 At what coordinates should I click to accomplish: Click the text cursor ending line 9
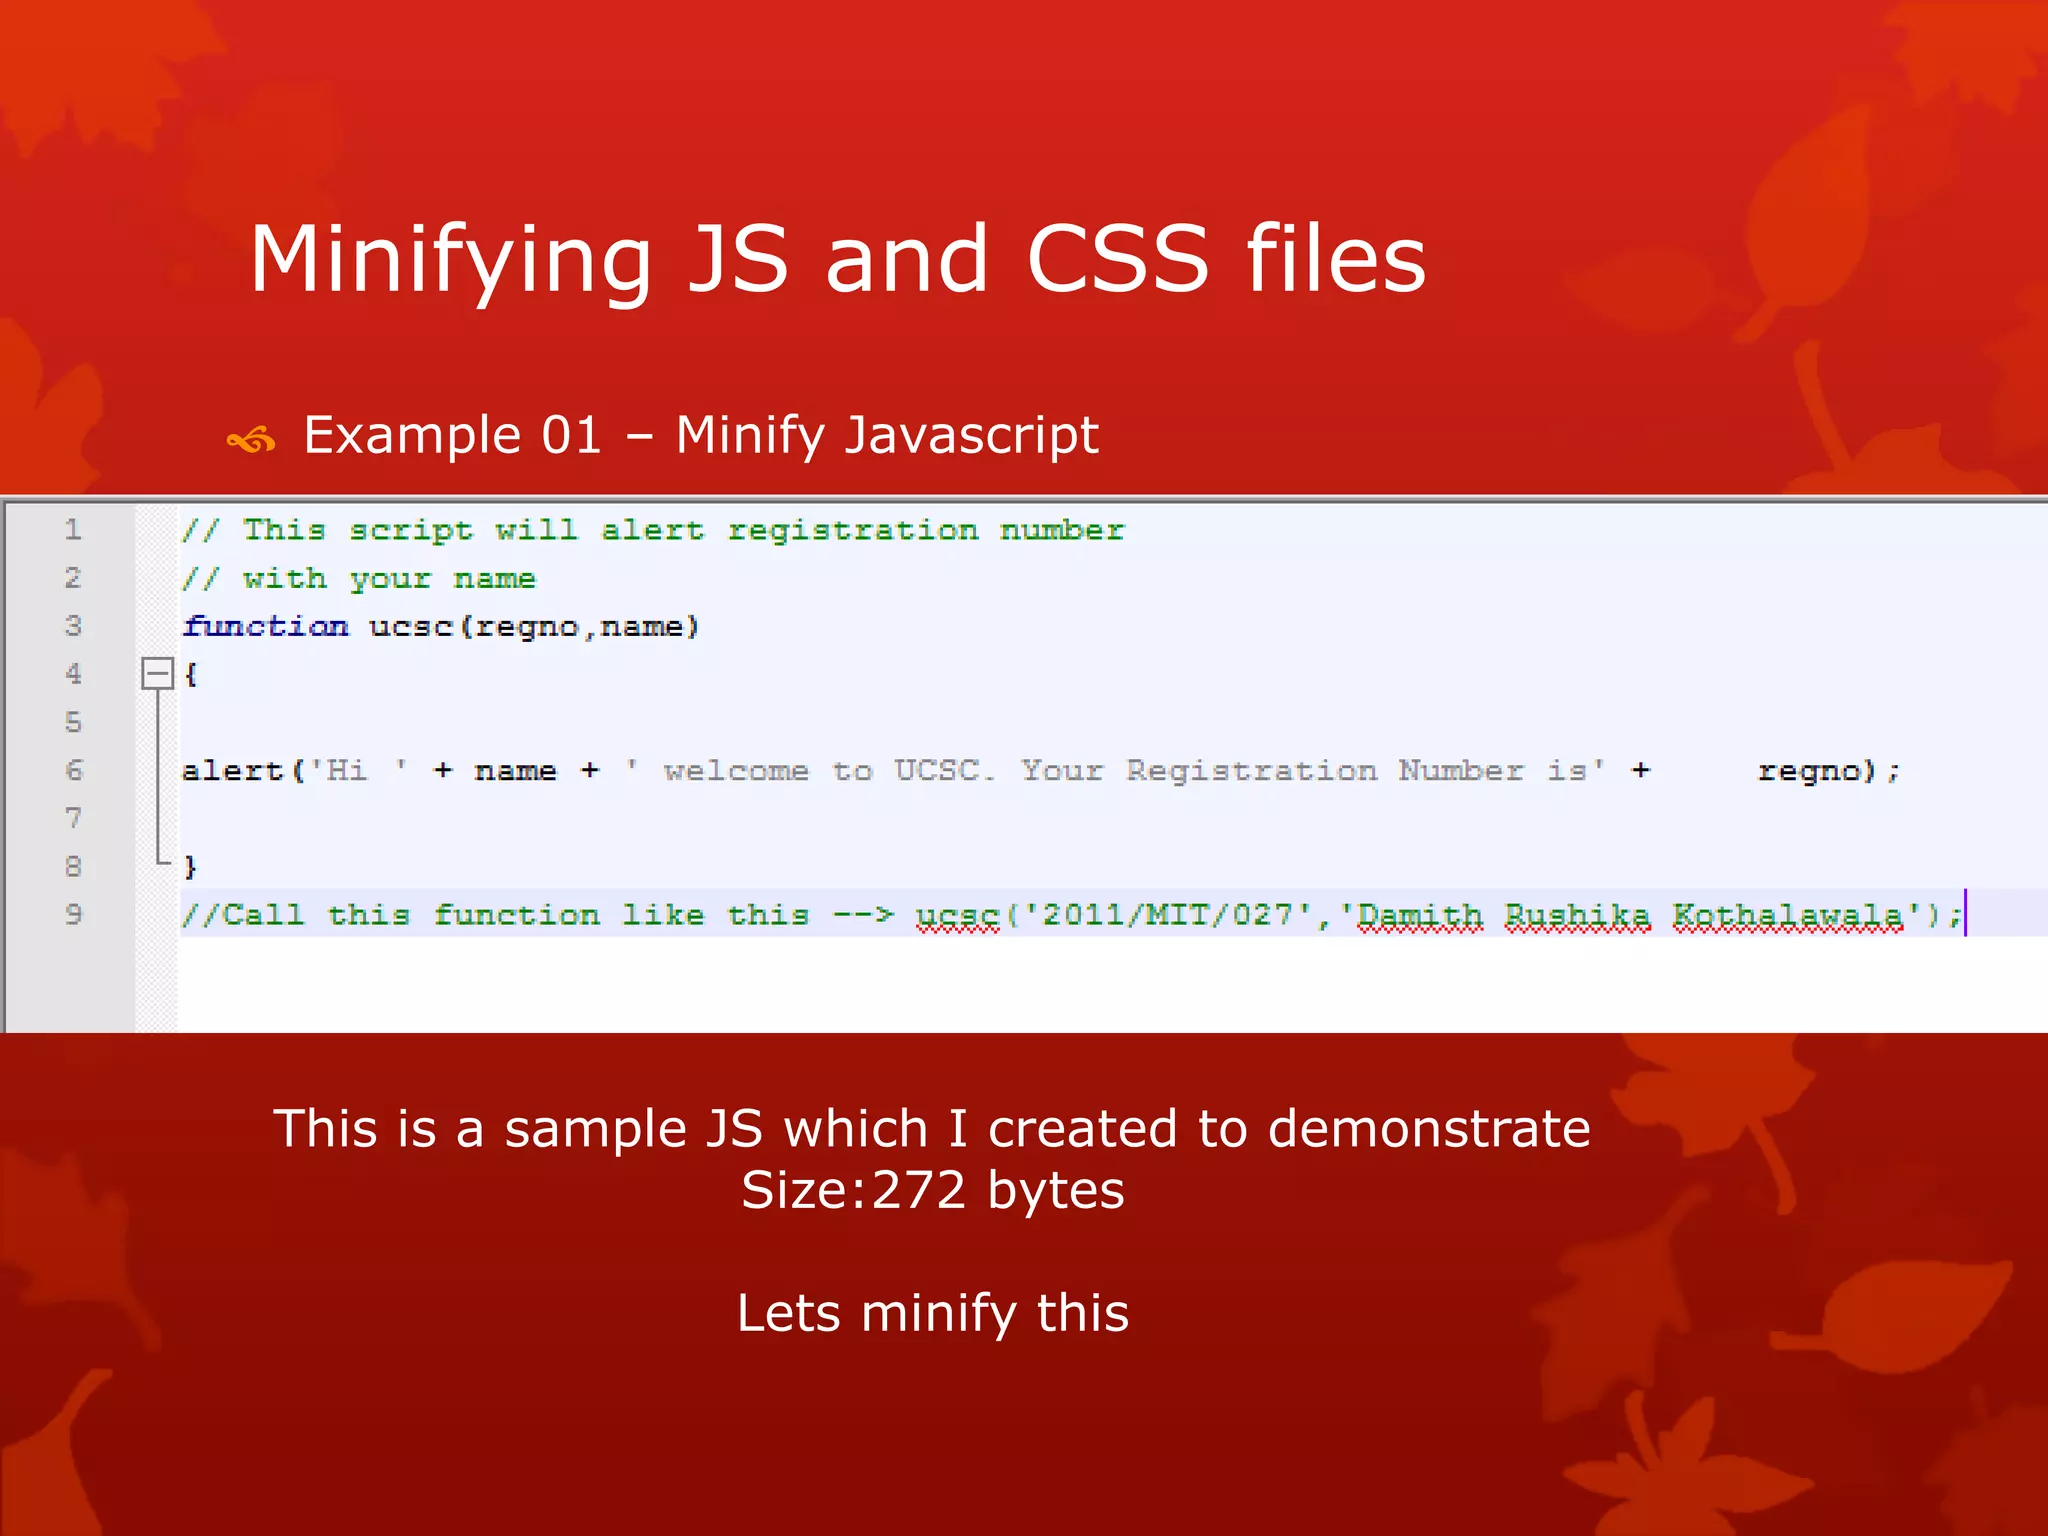[1965, 913]
